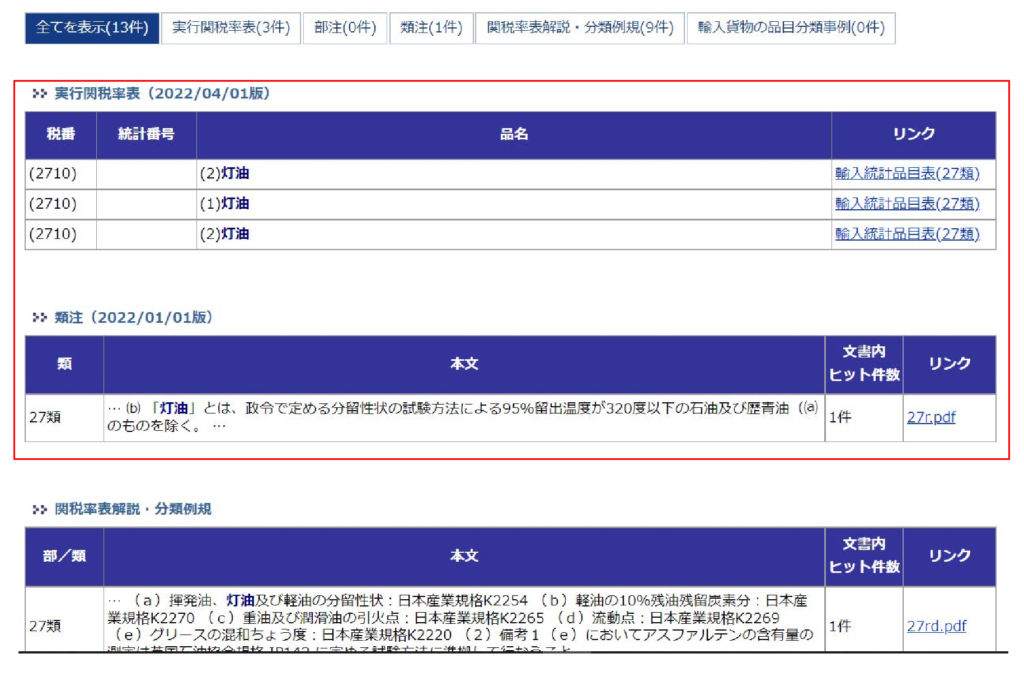This screenshot has width=1024, height=677.
Task: Select the 輸入貨物の品目分類事例(0件) tab
Action: point(791,28)
